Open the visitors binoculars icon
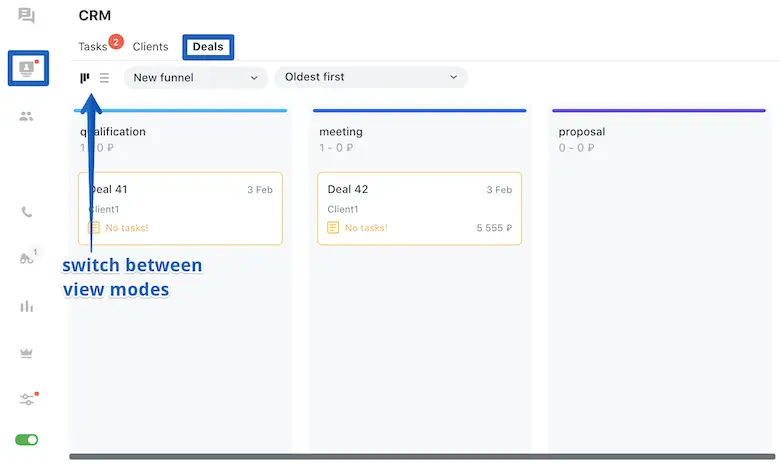 pos(26,258)
